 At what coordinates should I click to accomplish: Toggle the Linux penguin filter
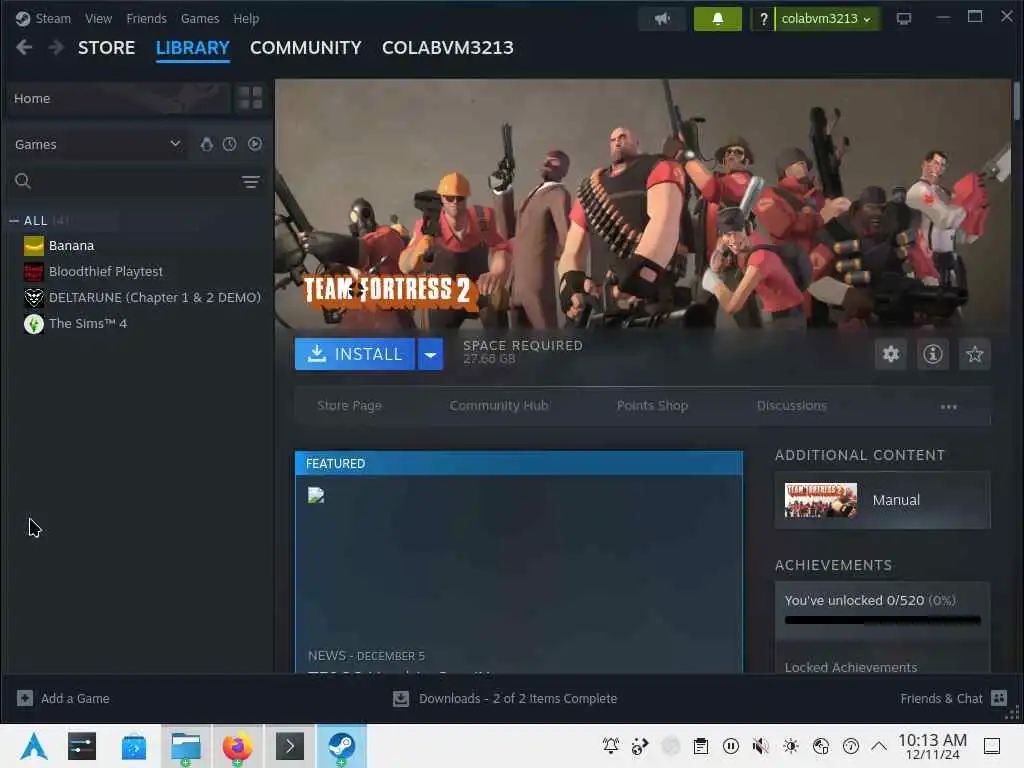[206, 144]
